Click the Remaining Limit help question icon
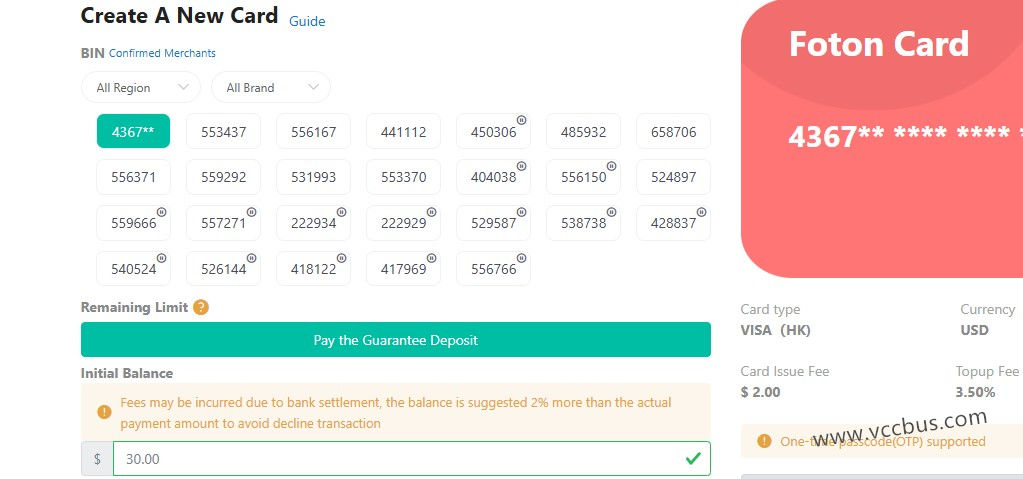Image resolution: width=1023 pixels, height=479 pixels. tap(201, 308)
